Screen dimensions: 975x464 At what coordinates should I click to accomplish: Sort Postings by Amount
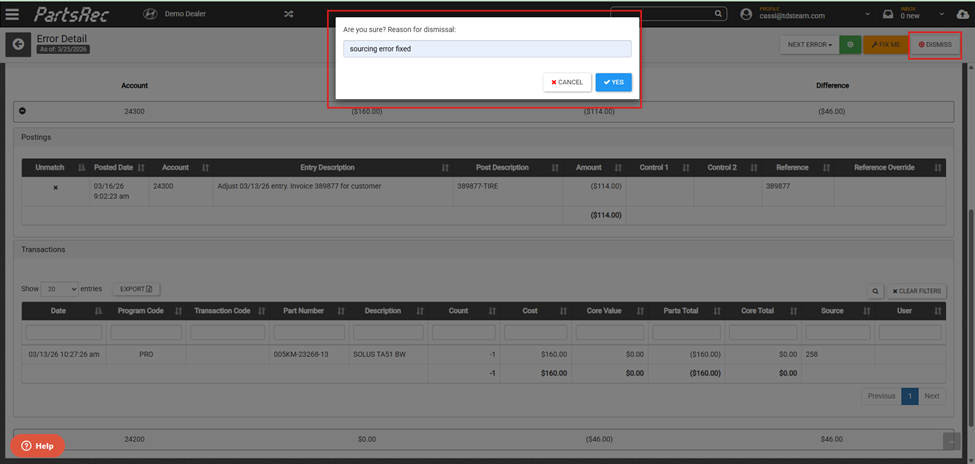[x=594, y=167]
